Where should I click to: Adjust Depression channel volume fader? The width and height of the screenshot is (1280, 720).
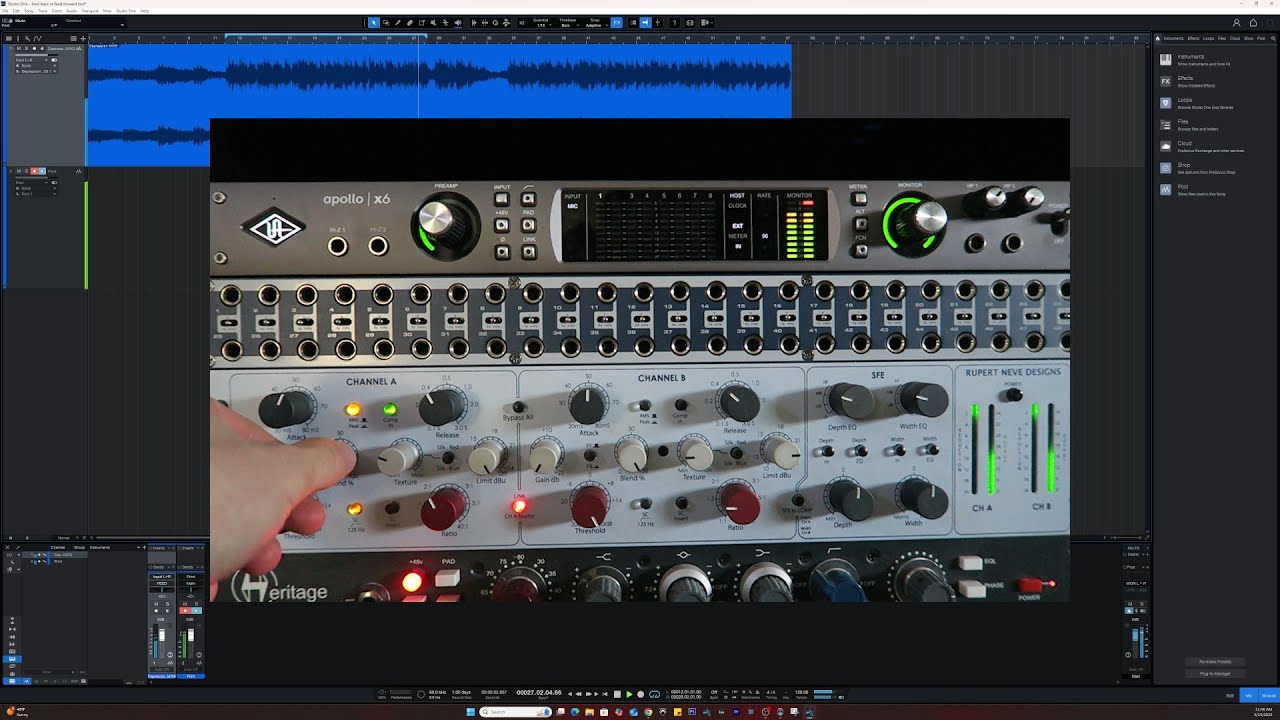pyautogui.click(x=162, y=635)
